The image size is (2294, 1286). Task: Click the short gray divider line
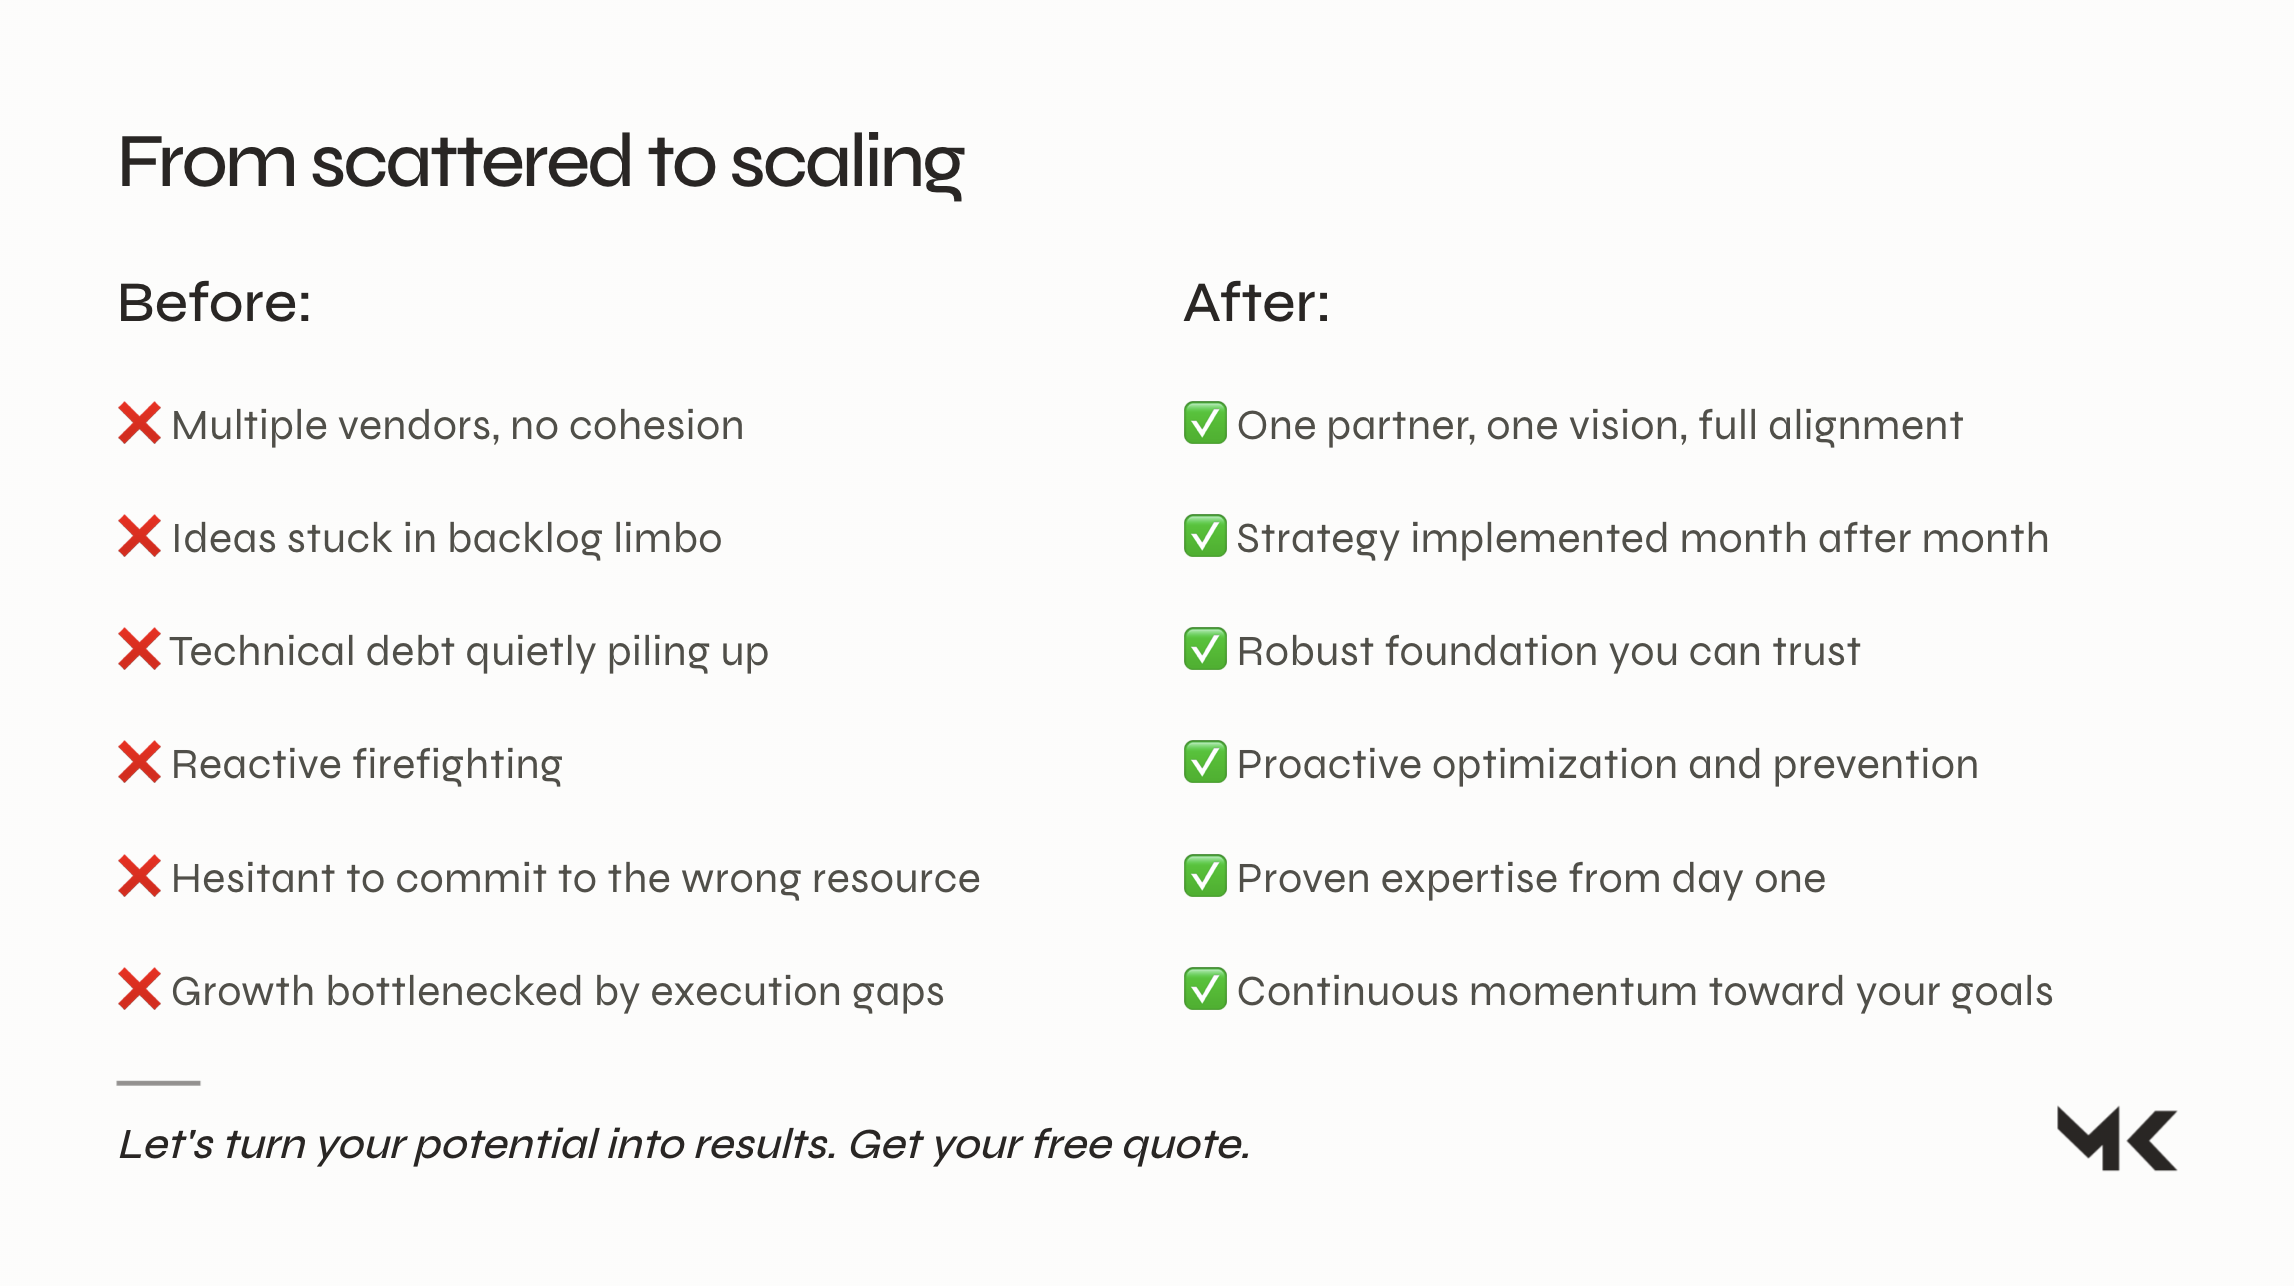(158, 1082)
